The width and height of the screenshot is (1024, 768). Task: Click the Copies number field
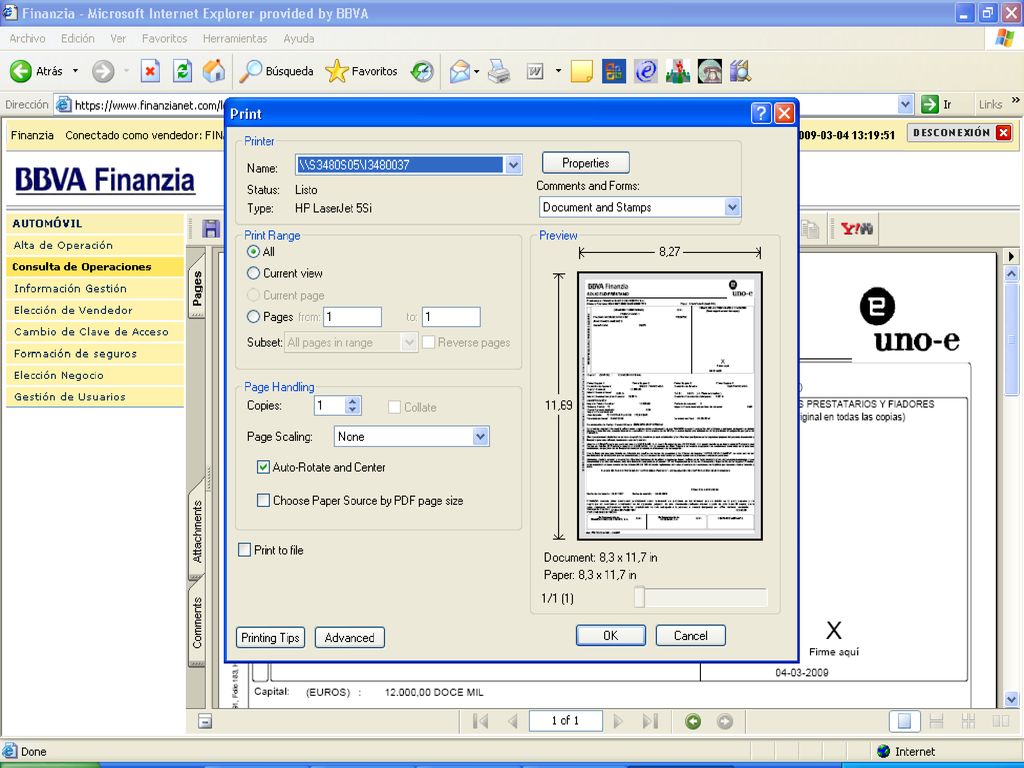330,406
